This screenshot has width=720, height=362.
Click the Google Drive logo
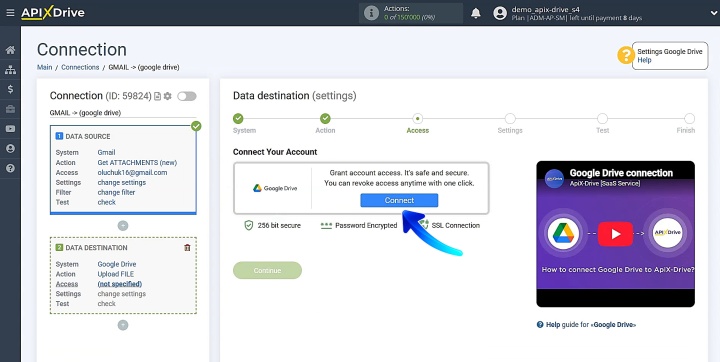pyautogui.click(x=275, y=188)
